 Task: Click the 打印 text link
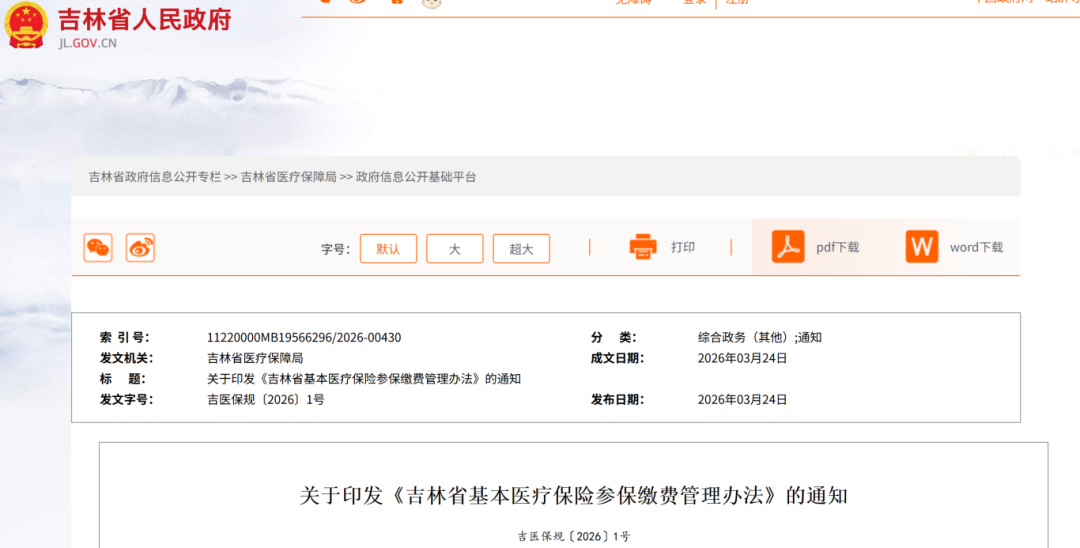[683, 247]
